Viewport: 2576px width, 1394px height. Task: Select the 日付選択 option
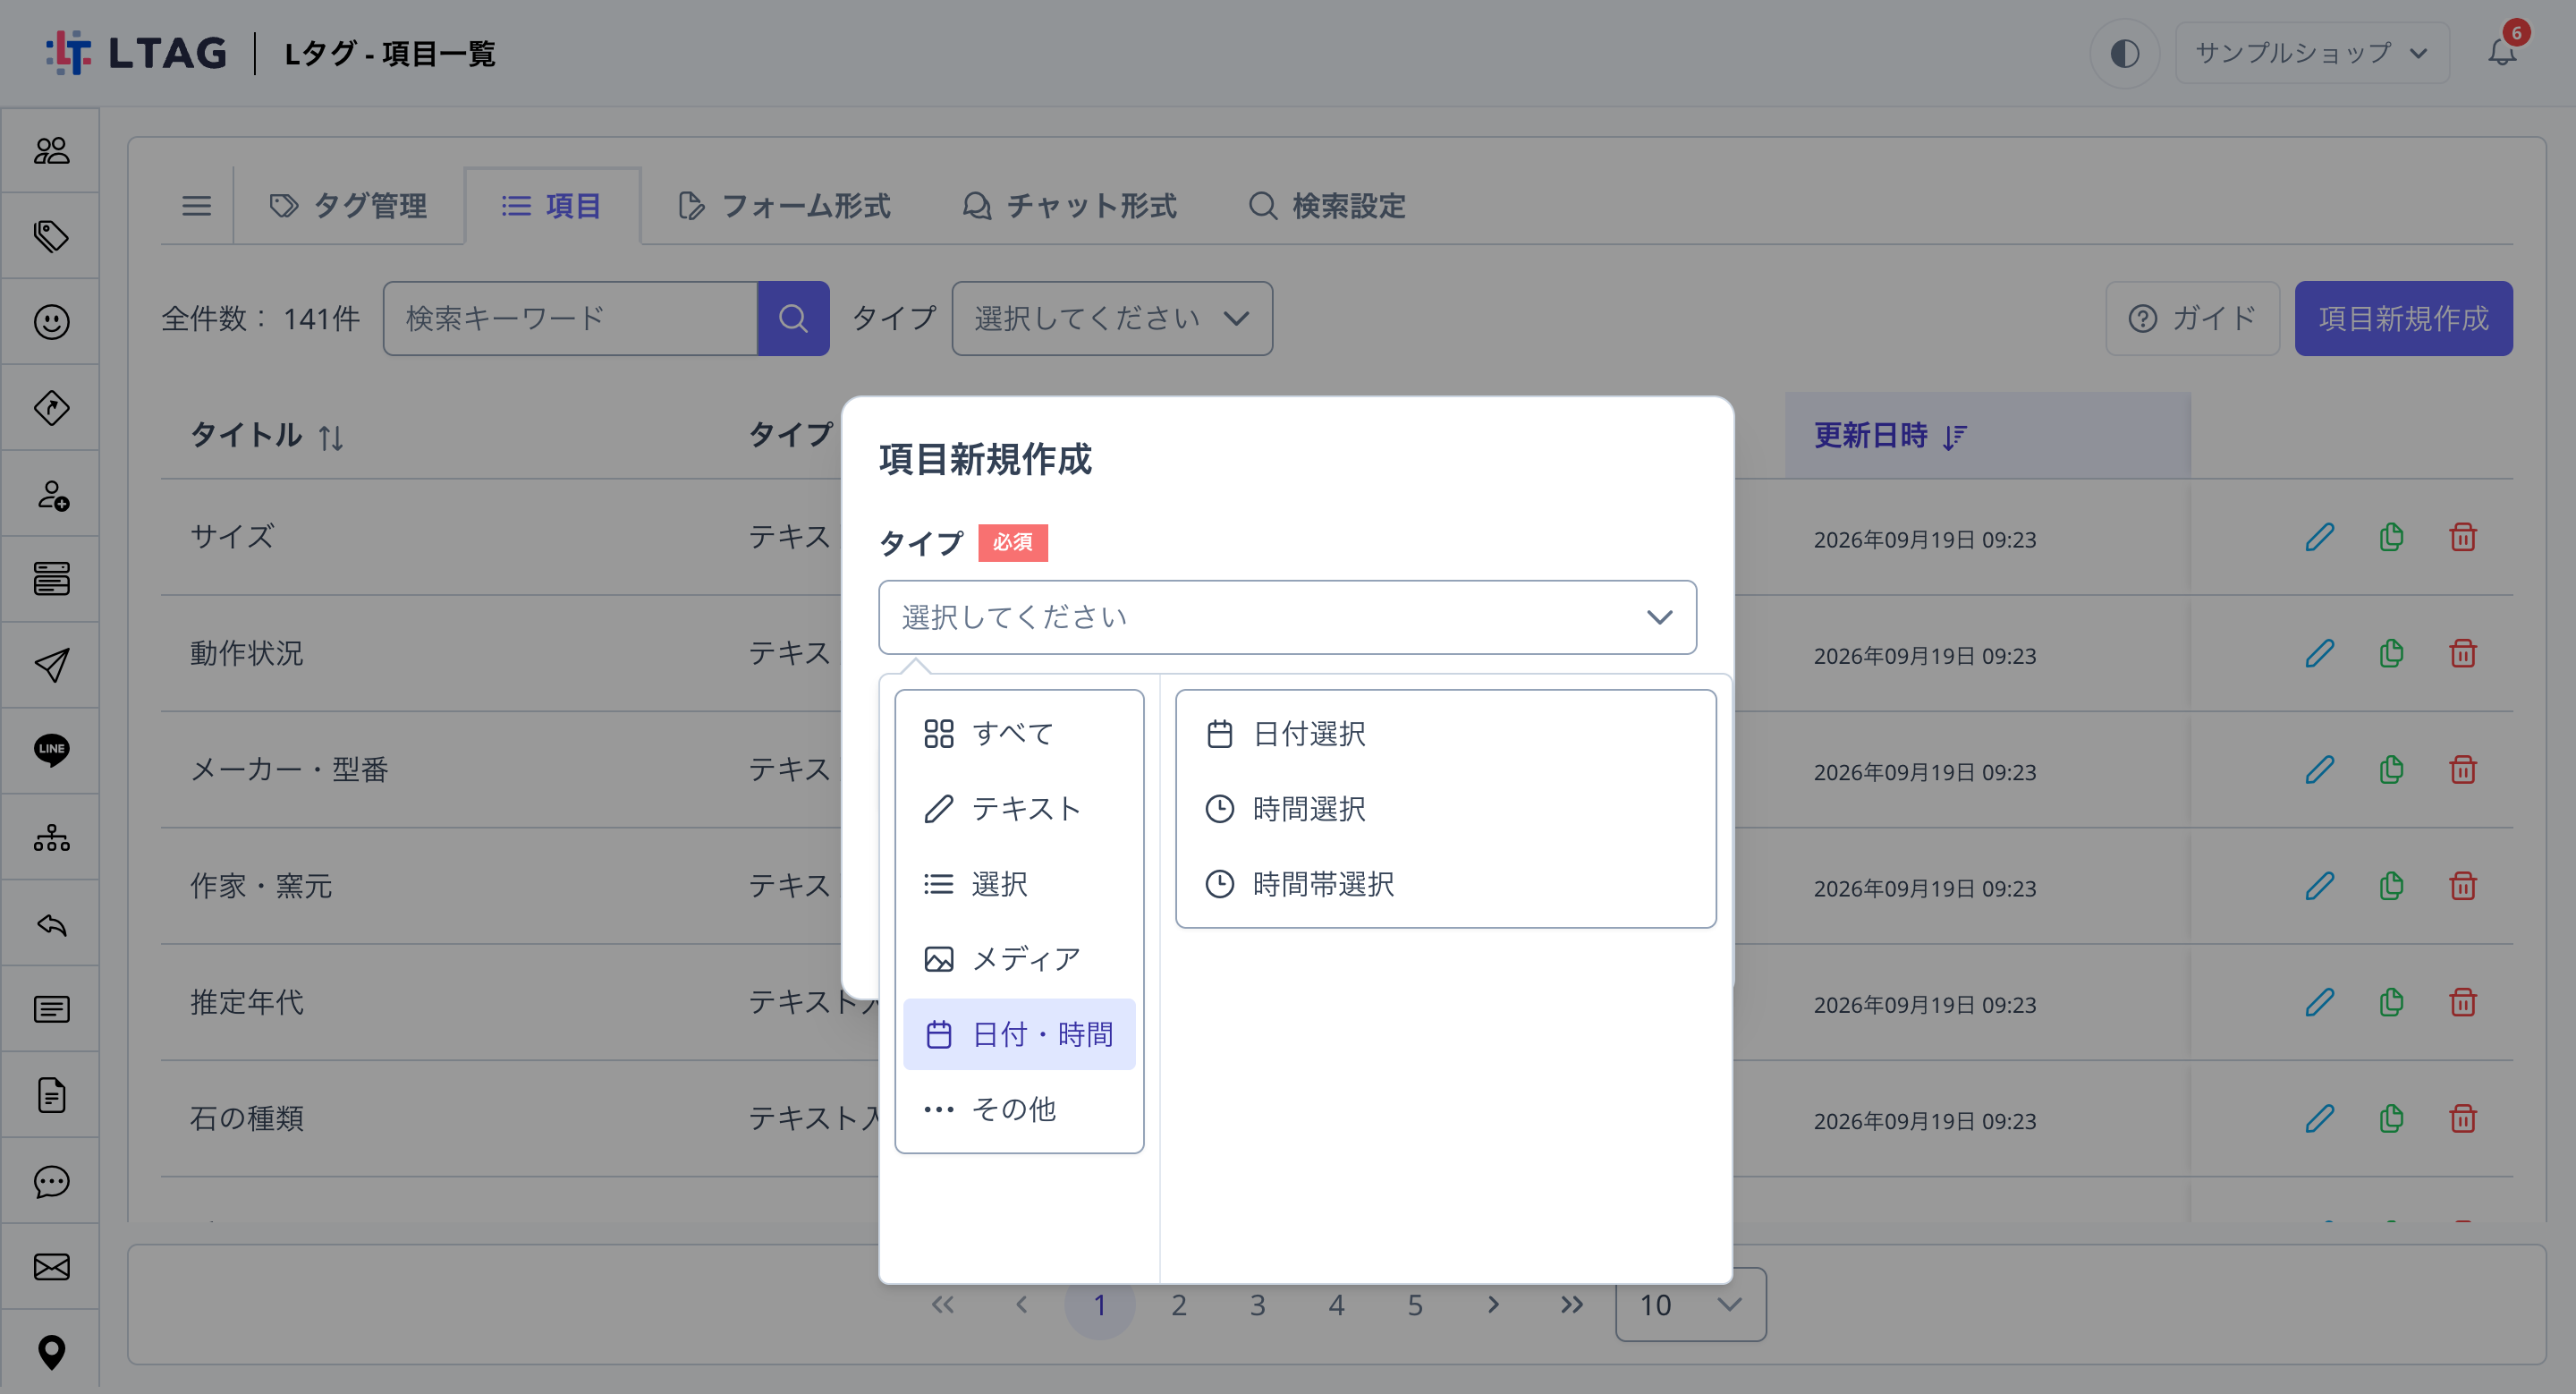pyautogui.click(x=1445, y=733)
